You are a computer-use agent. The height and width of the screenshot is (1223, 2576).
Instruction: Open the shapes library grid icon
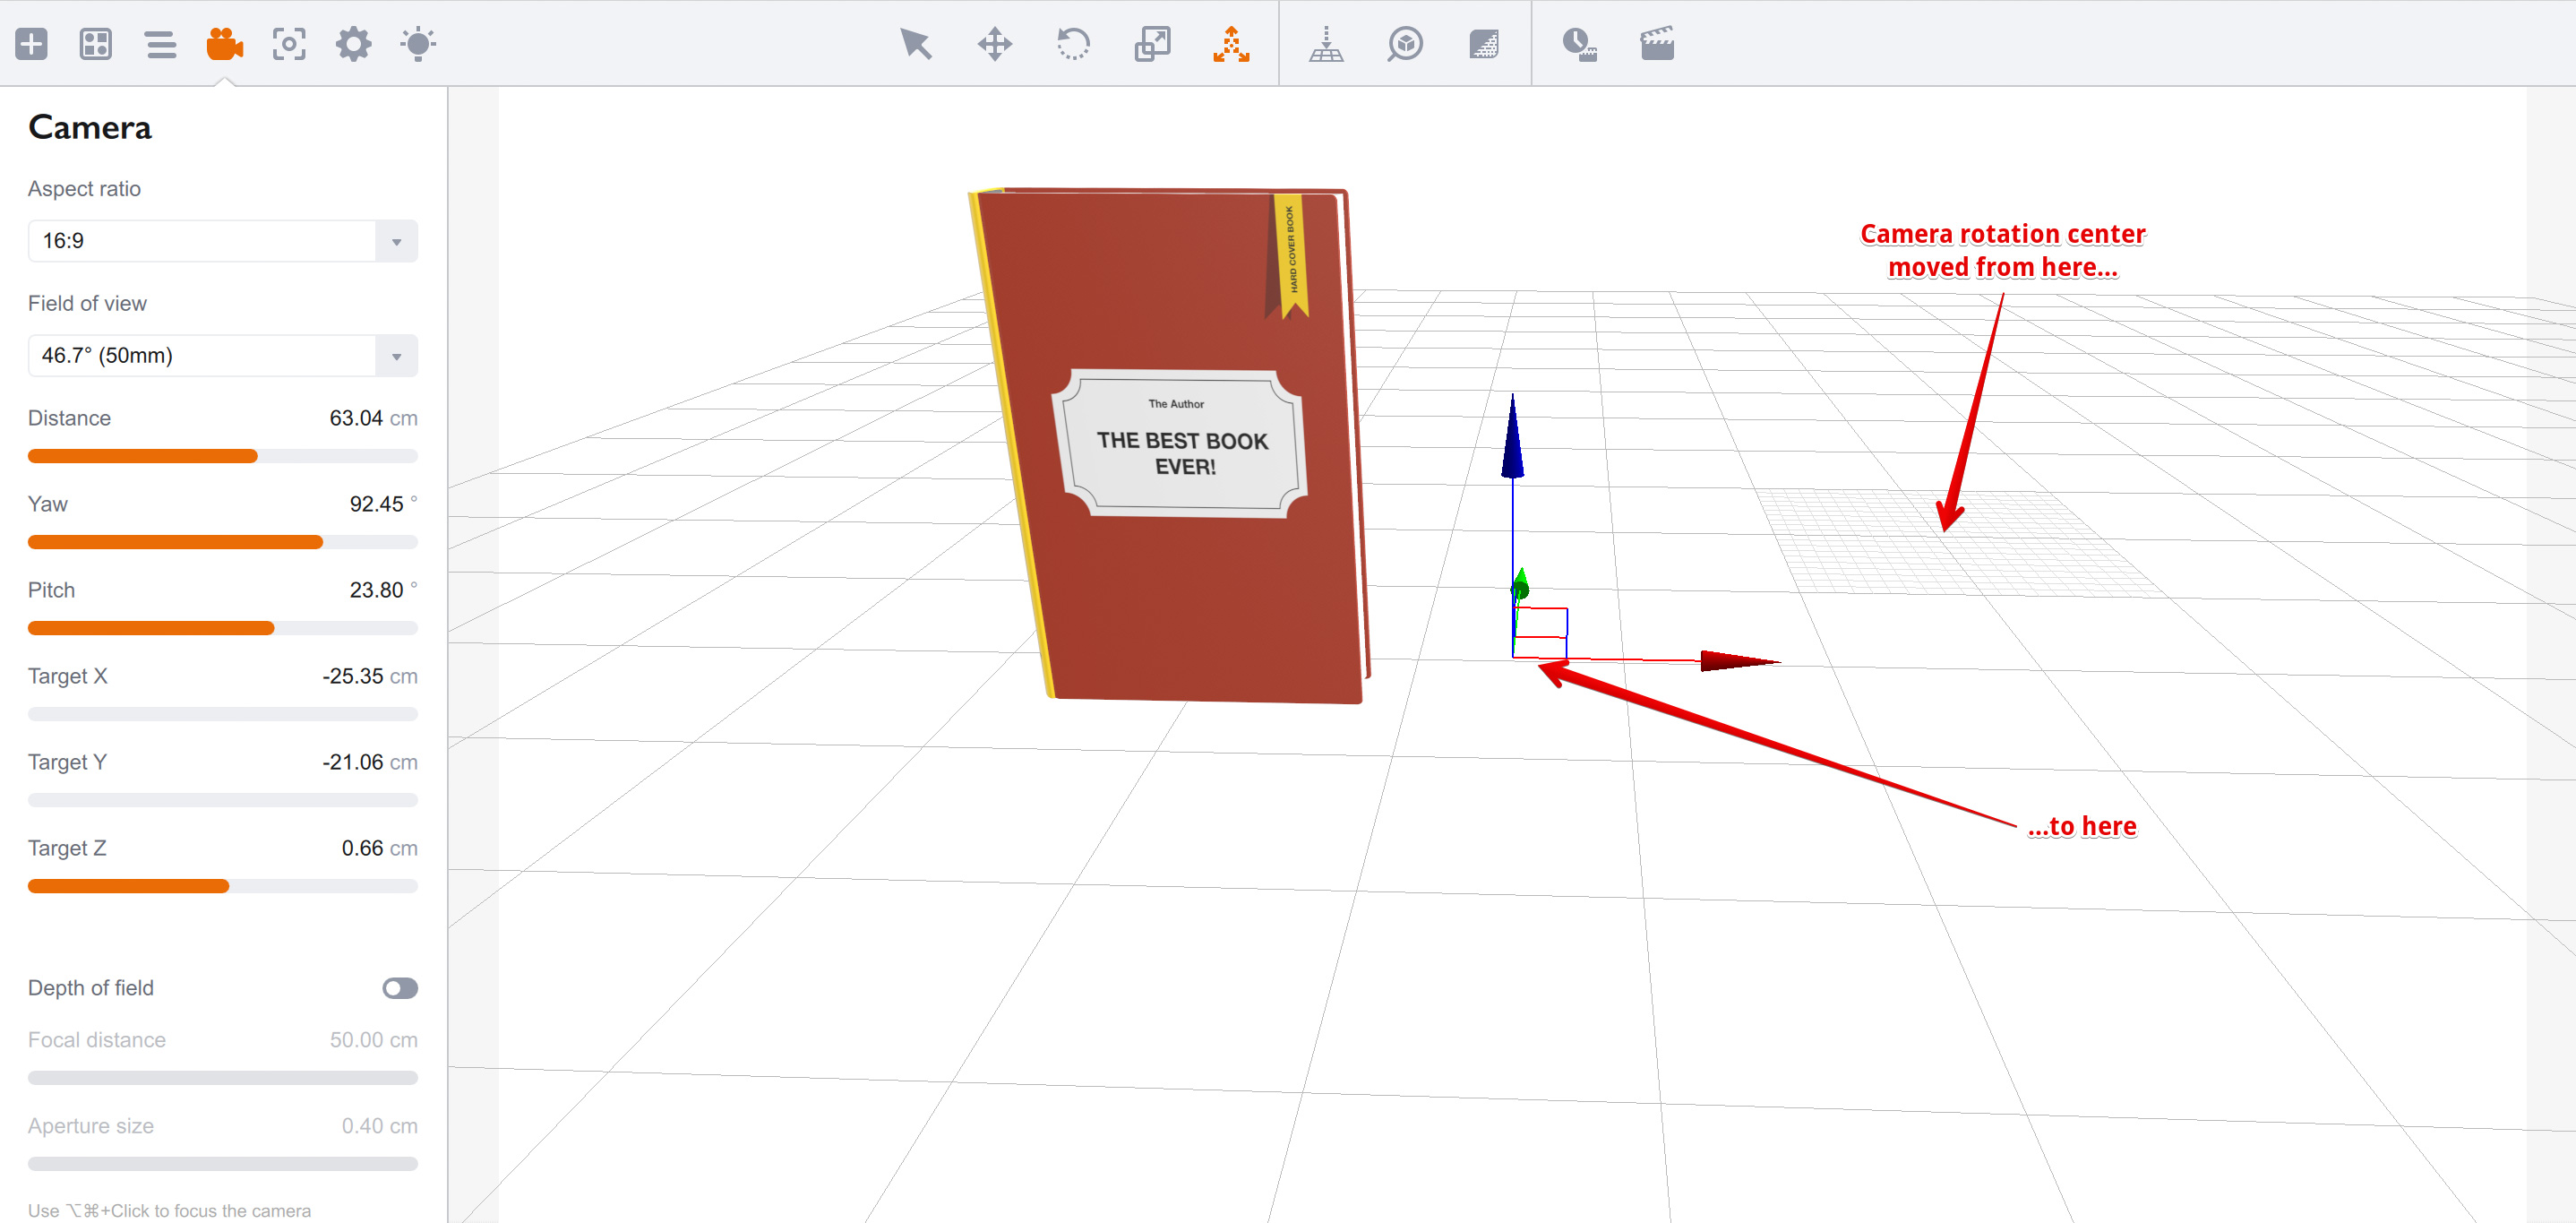tap(96, 44)
